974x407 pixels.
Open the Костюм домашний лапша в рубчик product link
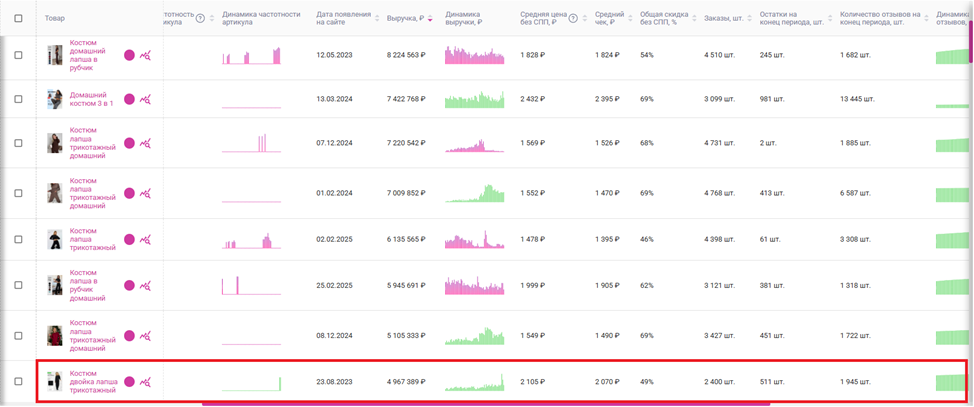(88, 55)
